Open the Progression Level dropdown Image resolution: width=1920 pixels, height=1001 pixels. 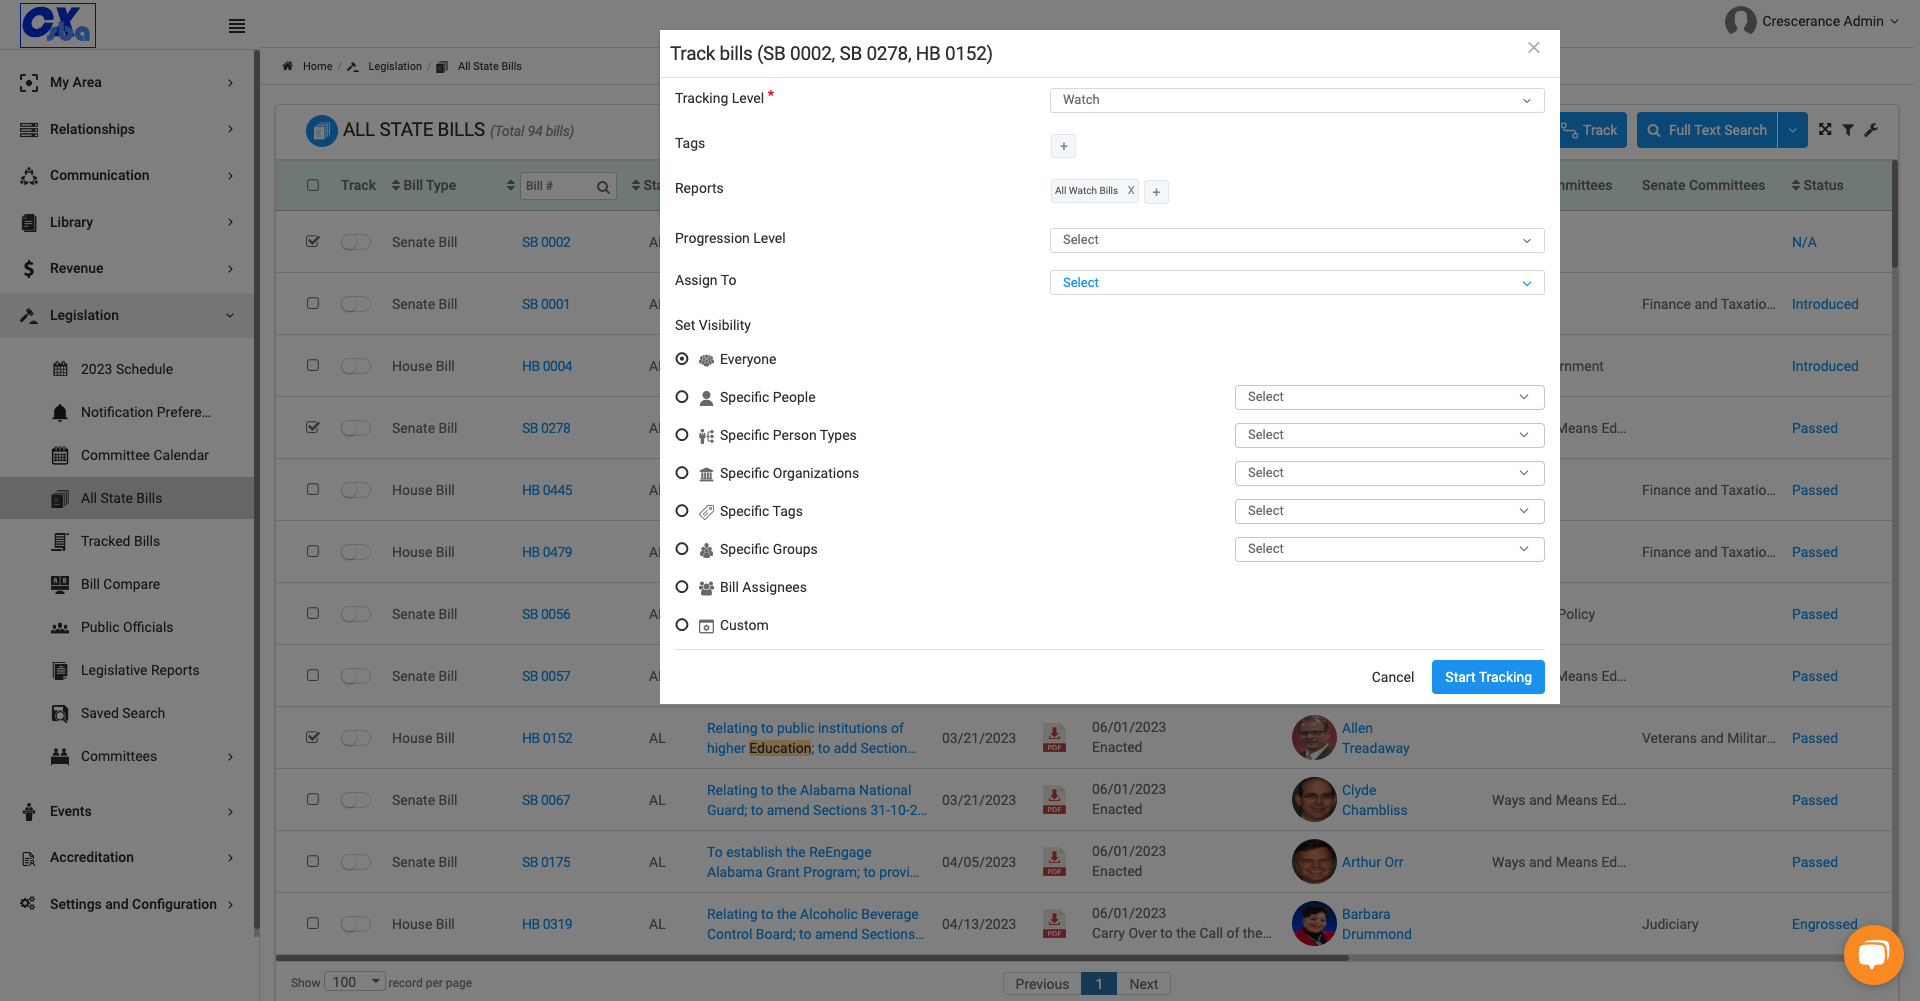click(x=1297, y=240)
